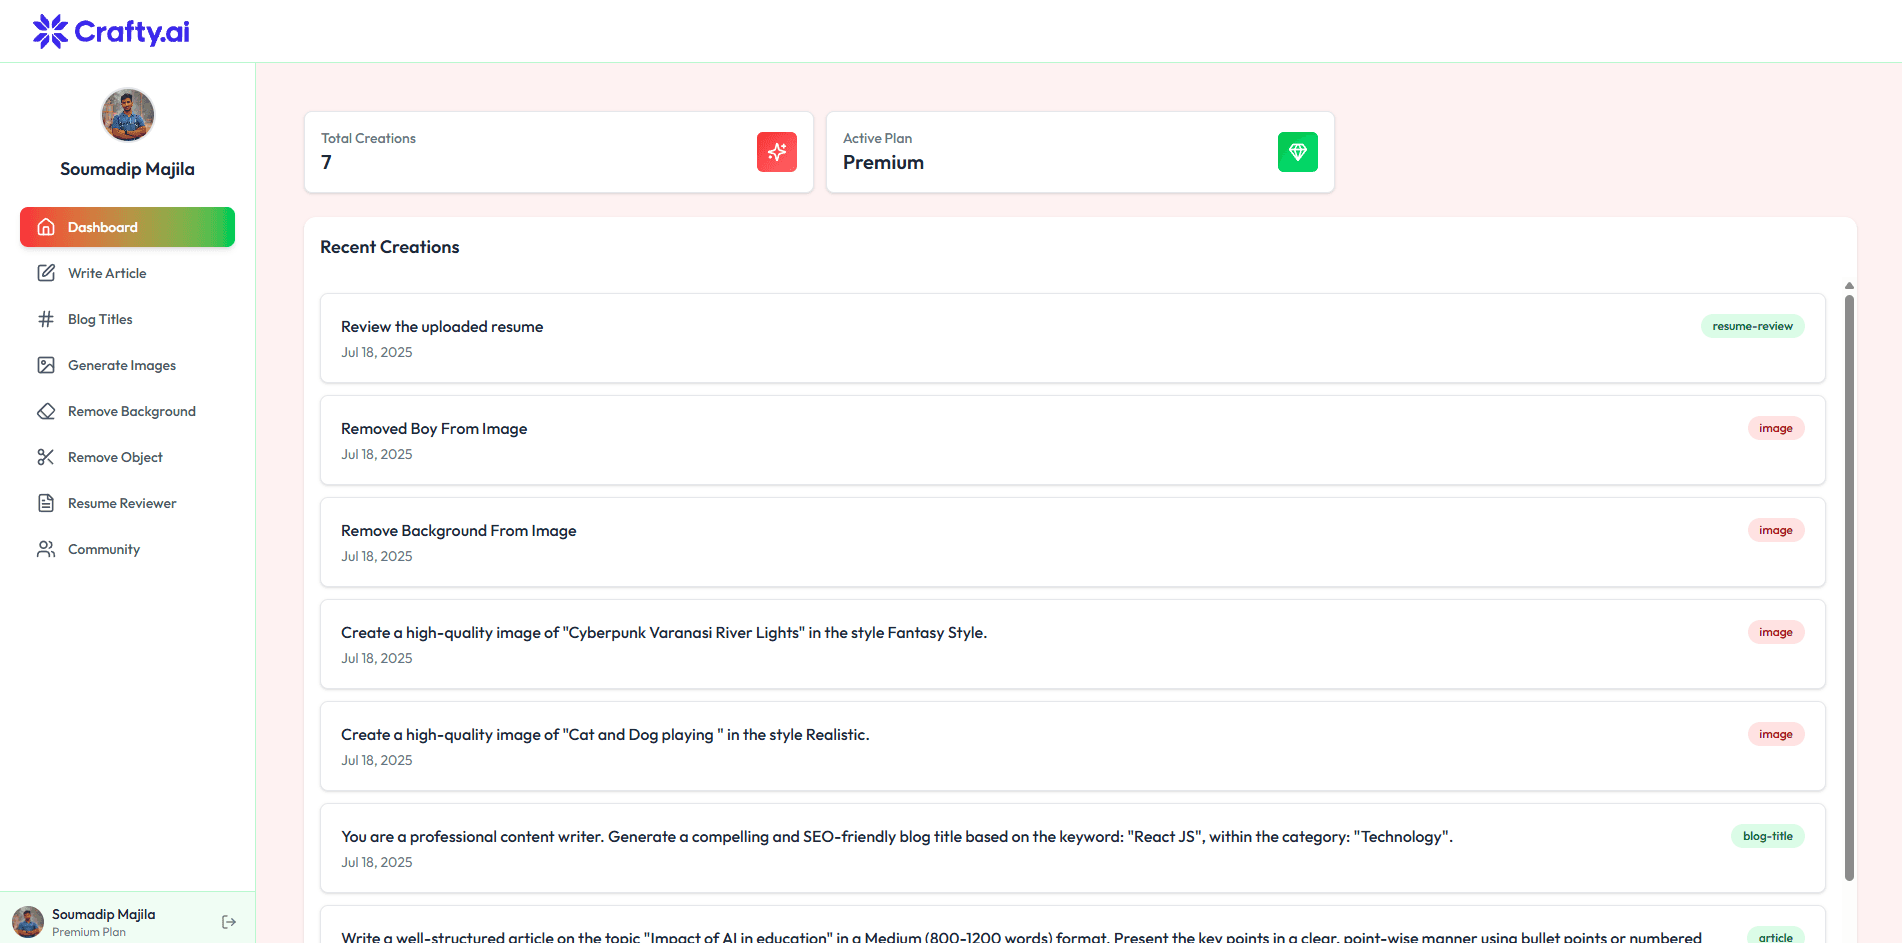
Task: Open the Resume Reviewer document icon
Action: click(46, 503)
